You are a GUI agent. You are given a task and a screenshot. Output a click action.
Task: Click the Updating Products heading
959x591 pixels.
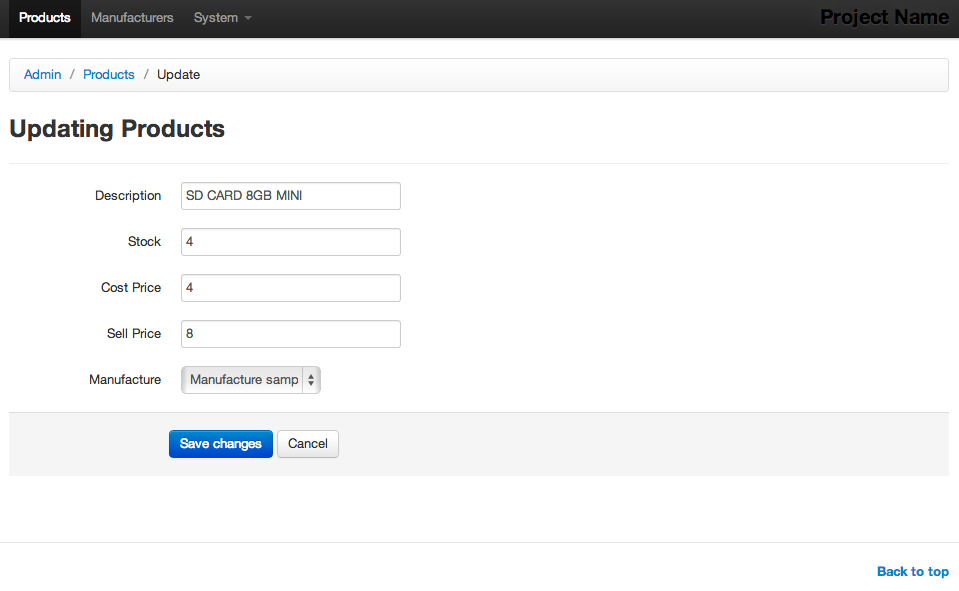coord(117,129)
